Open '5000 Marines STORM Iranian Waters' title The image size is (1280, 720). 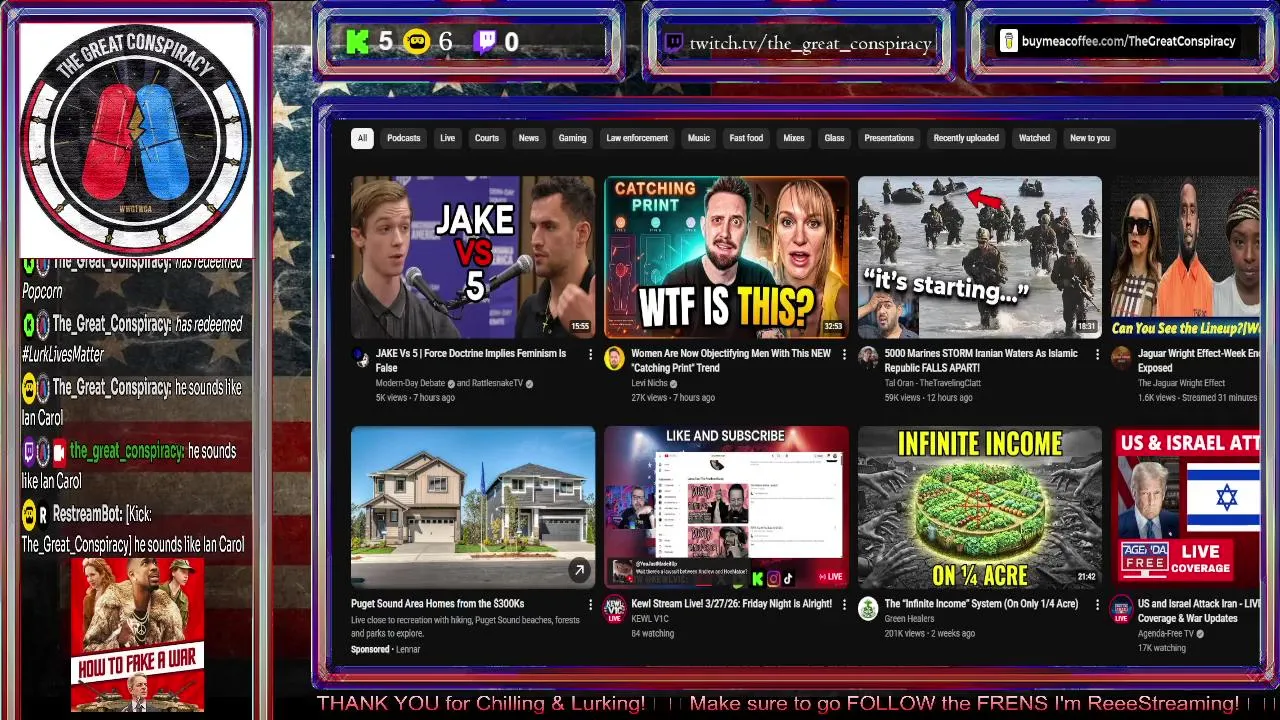981,361
